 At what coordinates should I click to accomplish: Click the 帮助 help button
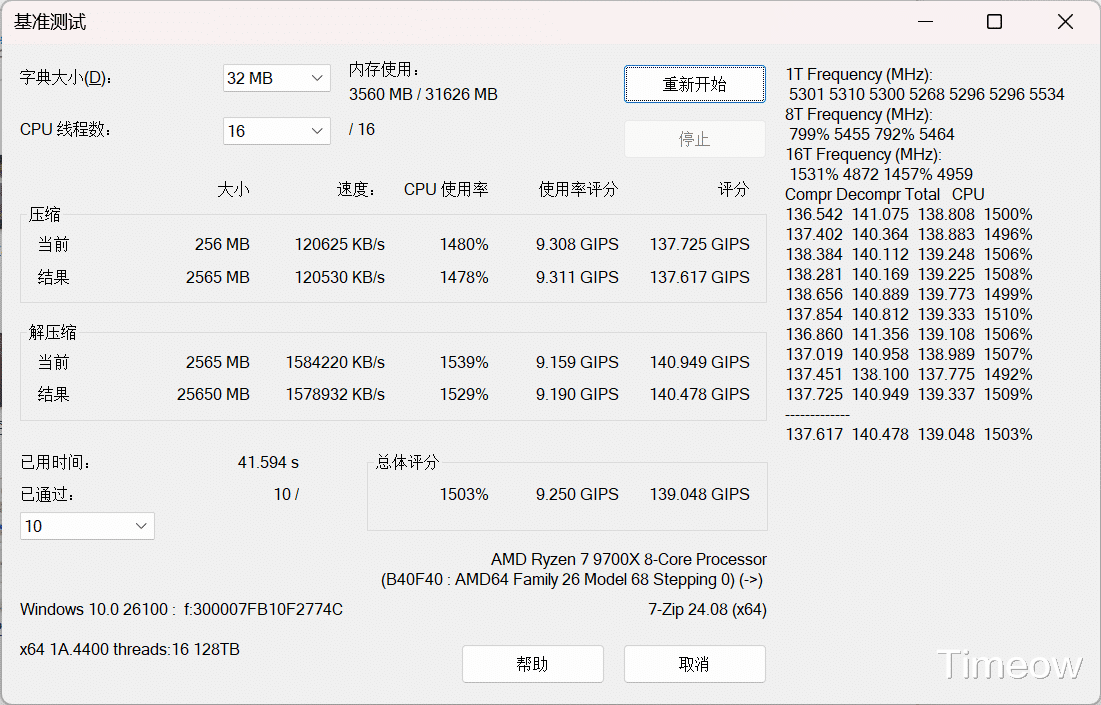(532, 664)
